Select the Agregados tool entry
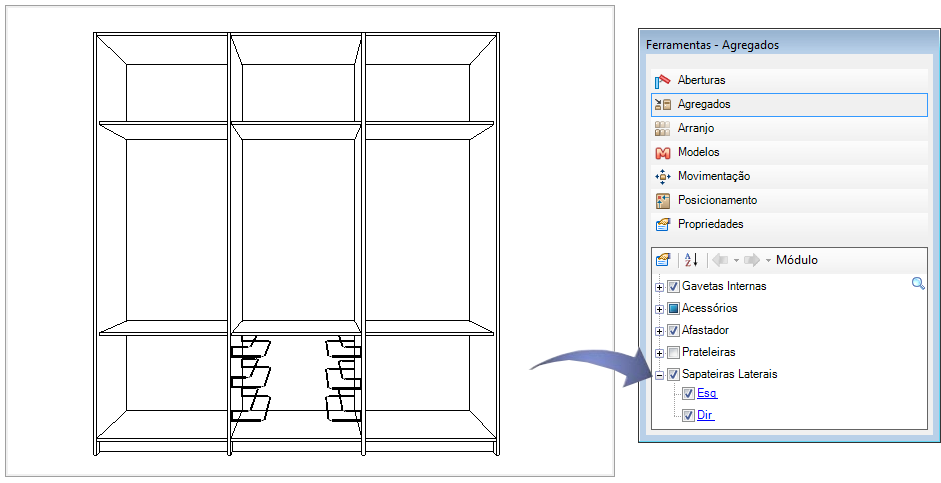 [789, 104]
